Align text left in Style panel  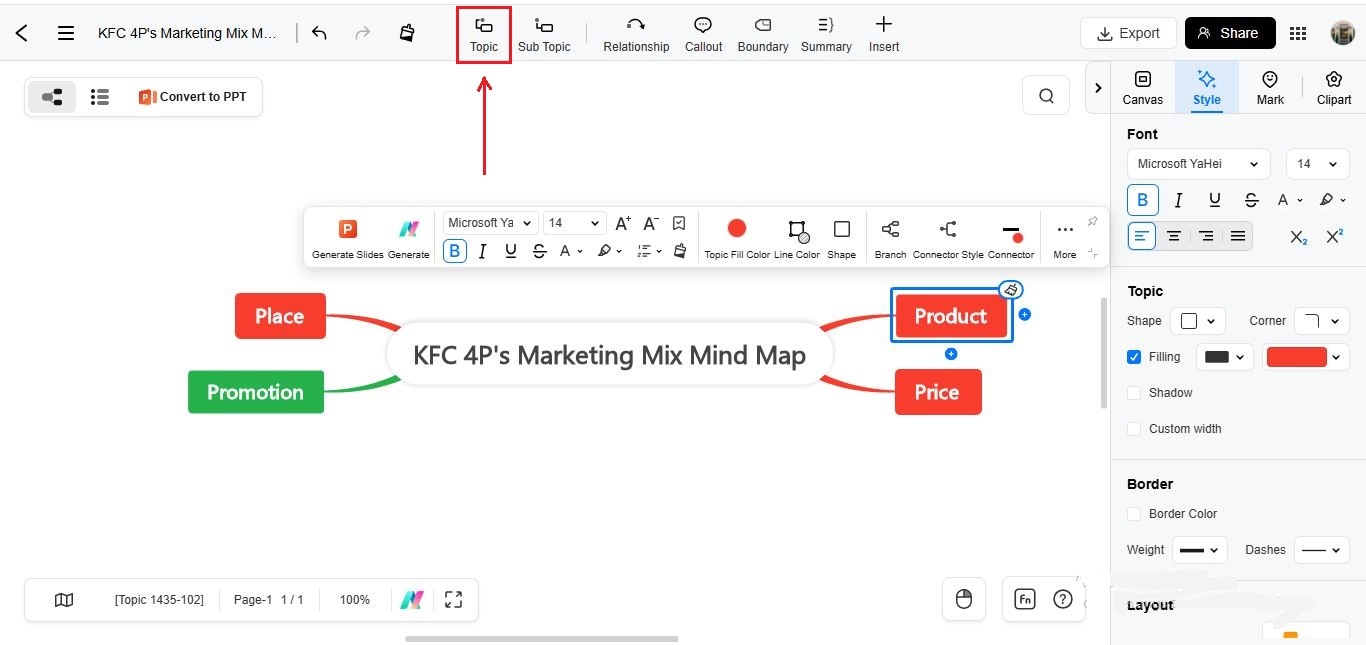click(1142, 236)
